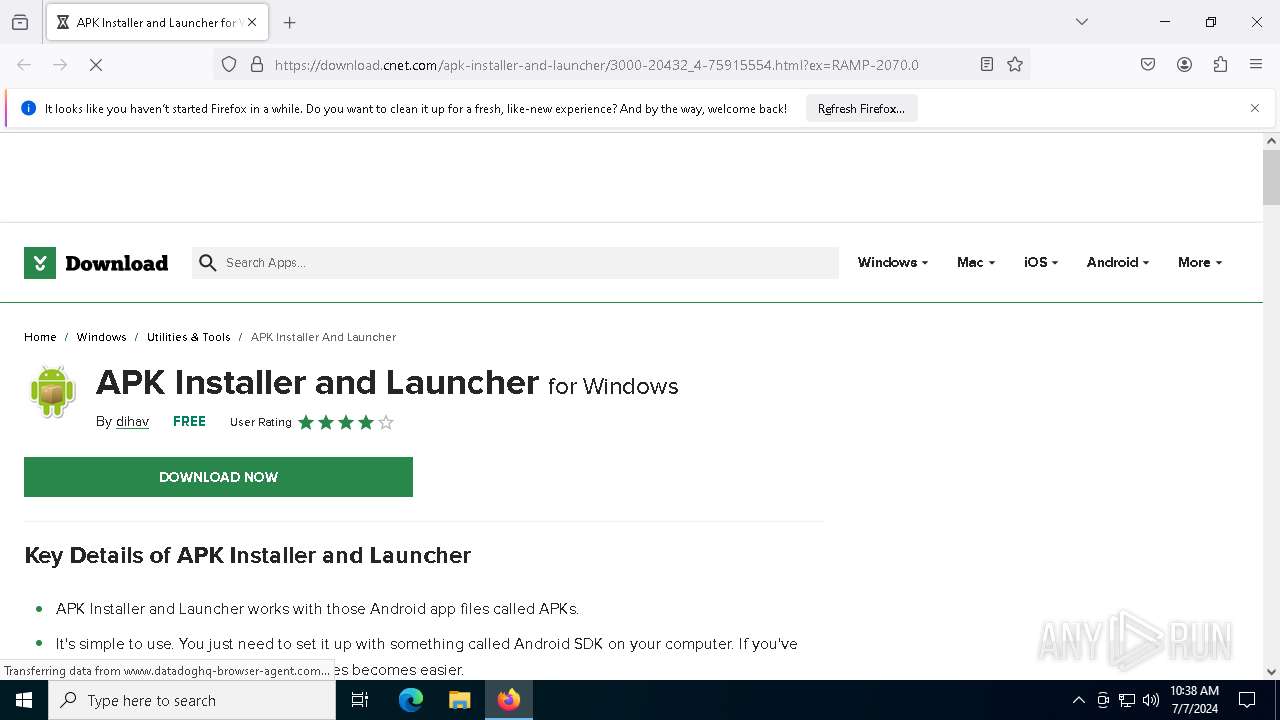Image resolution: width=1280 pixels, height=720 pixels.
Task: Open the volume speaker tray icon
Action: (1151, 700)
